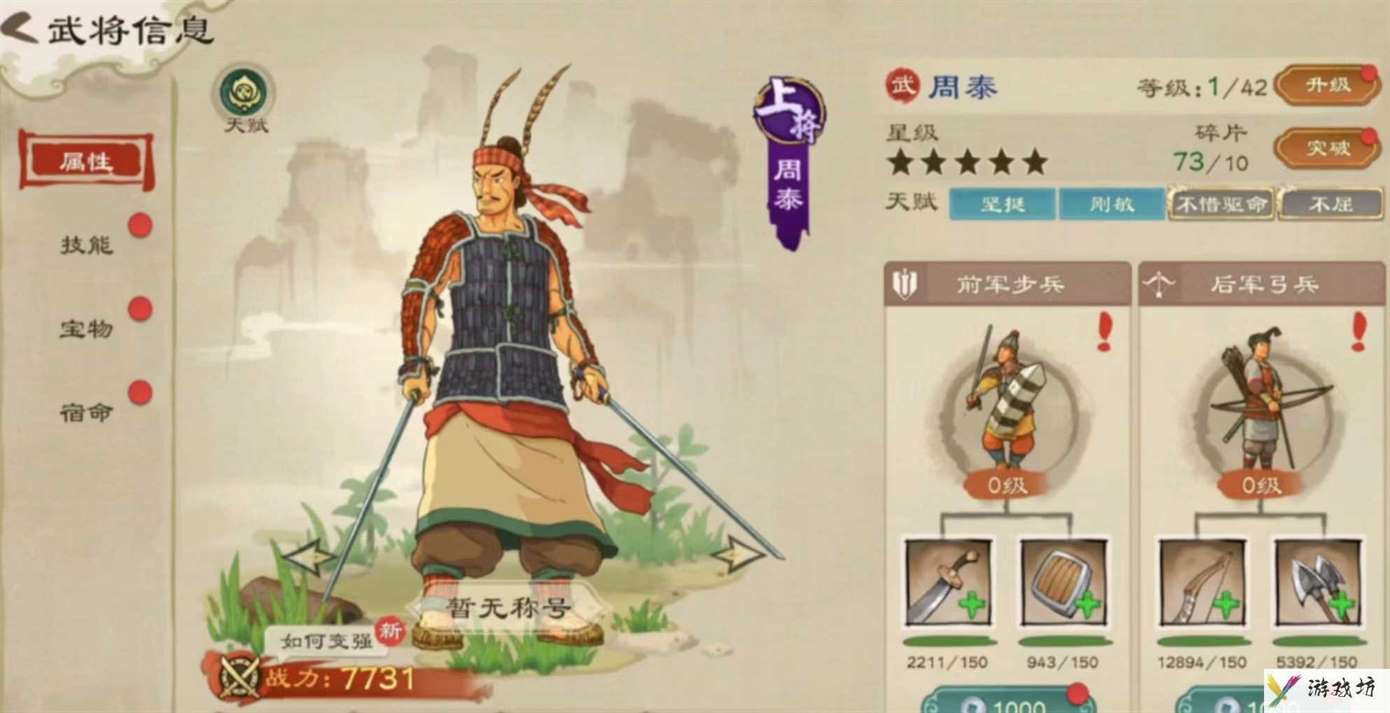
Task: Open the 宝物 tab
Action: pos(87,329)
